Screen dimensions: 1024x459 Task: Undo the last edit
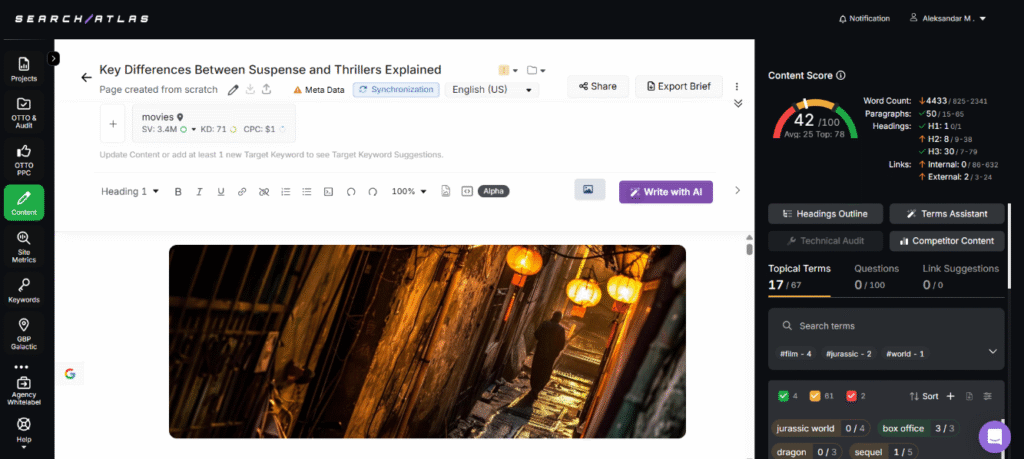coord(351,191)
